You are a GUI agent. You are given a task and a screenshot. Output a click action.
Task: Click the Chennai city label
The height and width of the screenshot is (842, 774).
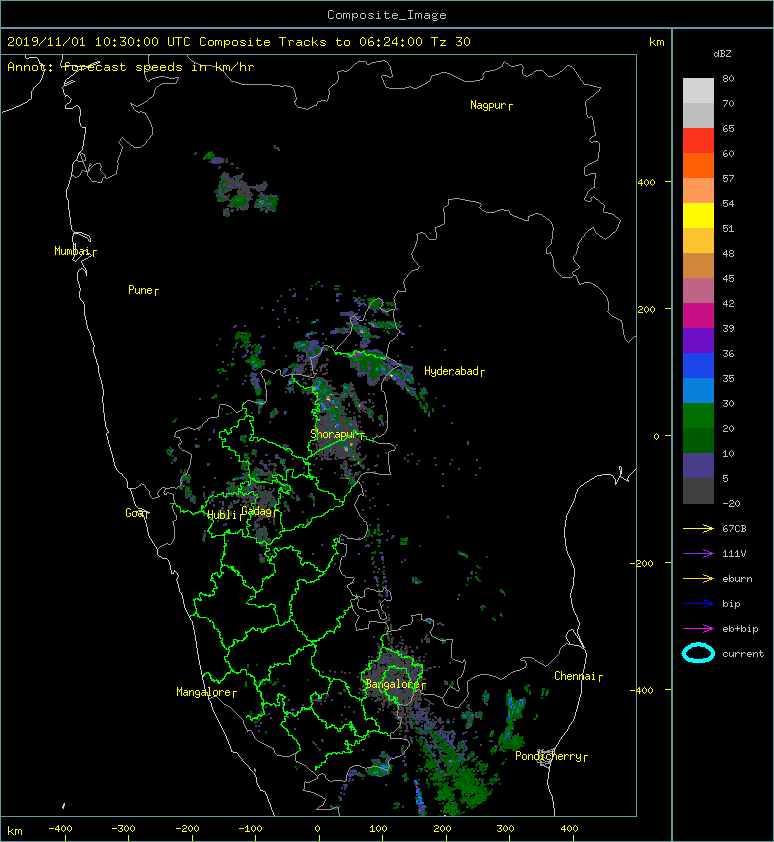575,676
